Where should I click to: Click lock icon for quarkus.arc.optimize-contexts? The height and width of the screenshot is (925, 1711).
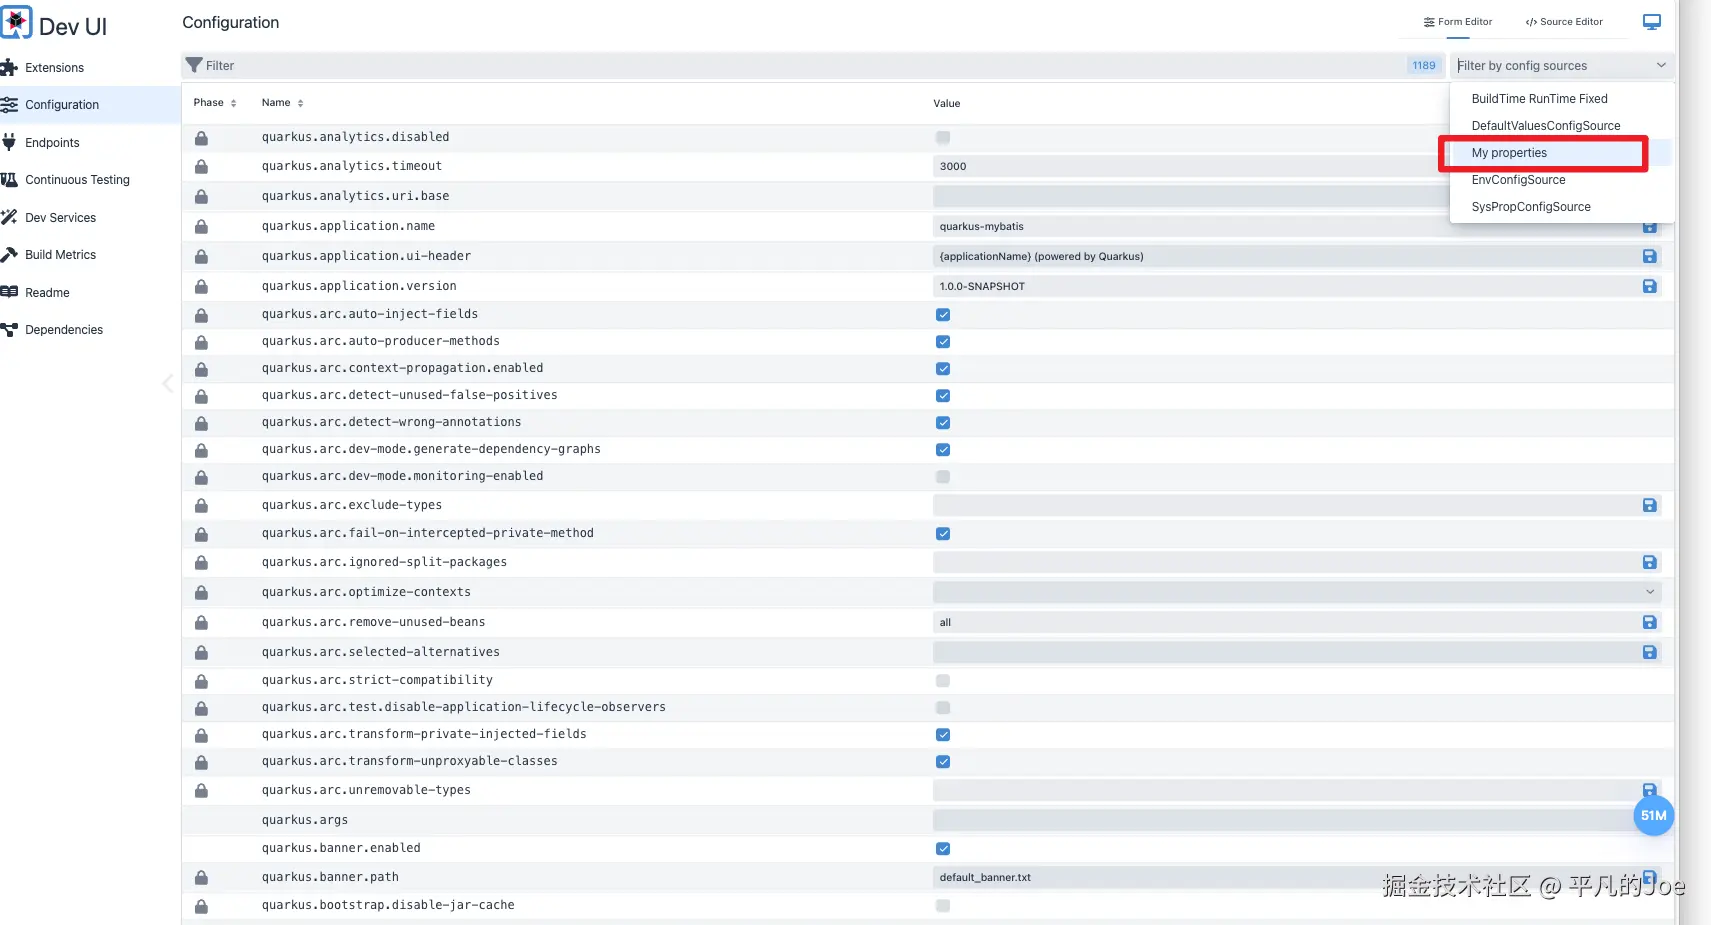pos(201,593)
